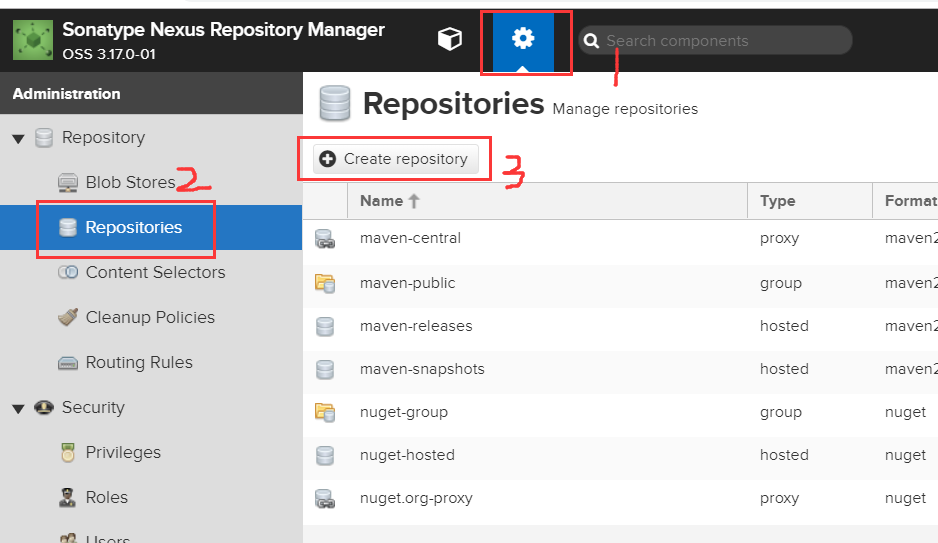Click the plus icon on Create repository

point(327,159)
